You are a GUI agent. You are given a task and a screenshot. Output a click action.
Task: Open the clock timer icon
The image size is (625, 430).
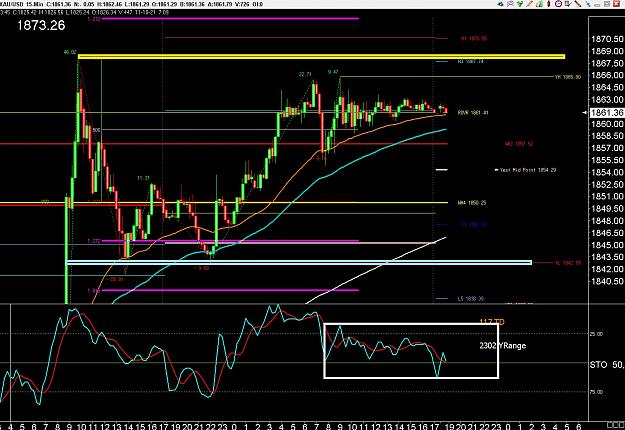pyautogui.click(x=558, y=4)
